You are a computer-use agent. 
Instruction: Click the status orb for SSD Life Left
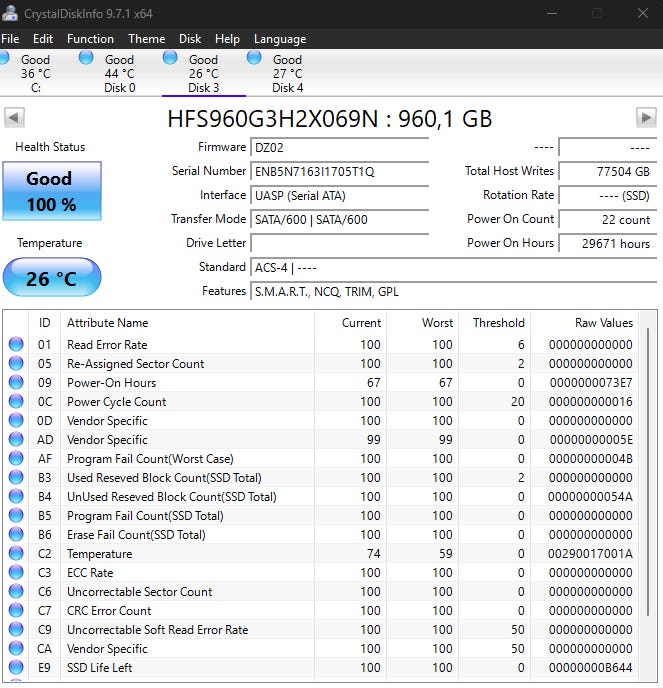point(16,667)
